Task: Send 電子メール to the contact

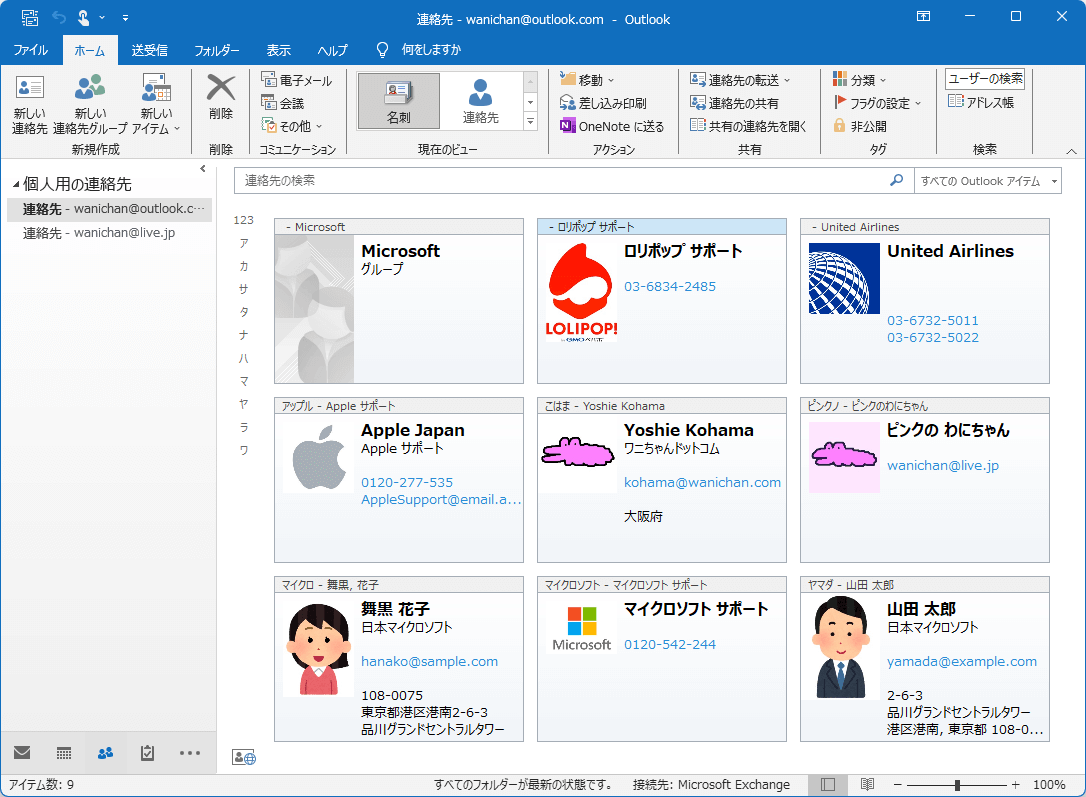Action: tap(296, 80)
